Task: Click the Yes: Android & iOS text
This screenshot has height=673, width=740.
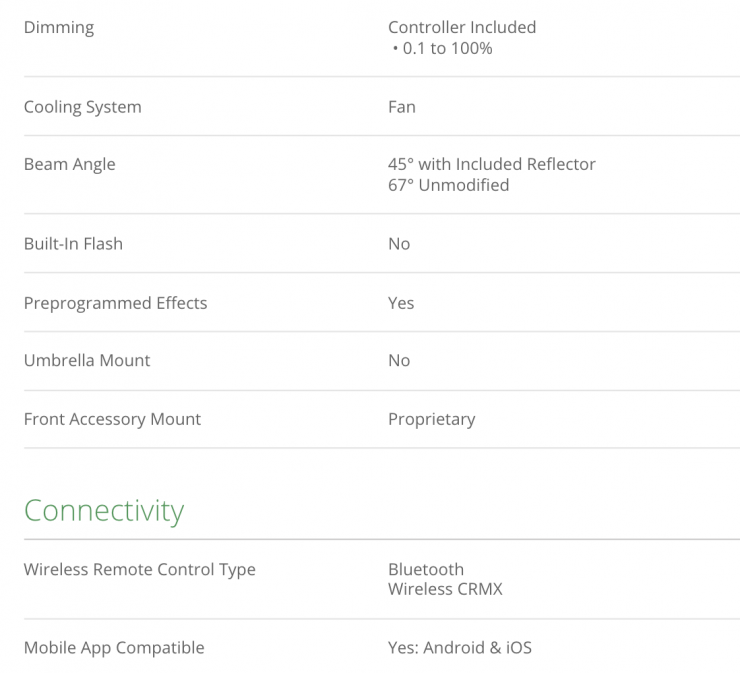Action: pyautogui.click(x=460, y=648)
